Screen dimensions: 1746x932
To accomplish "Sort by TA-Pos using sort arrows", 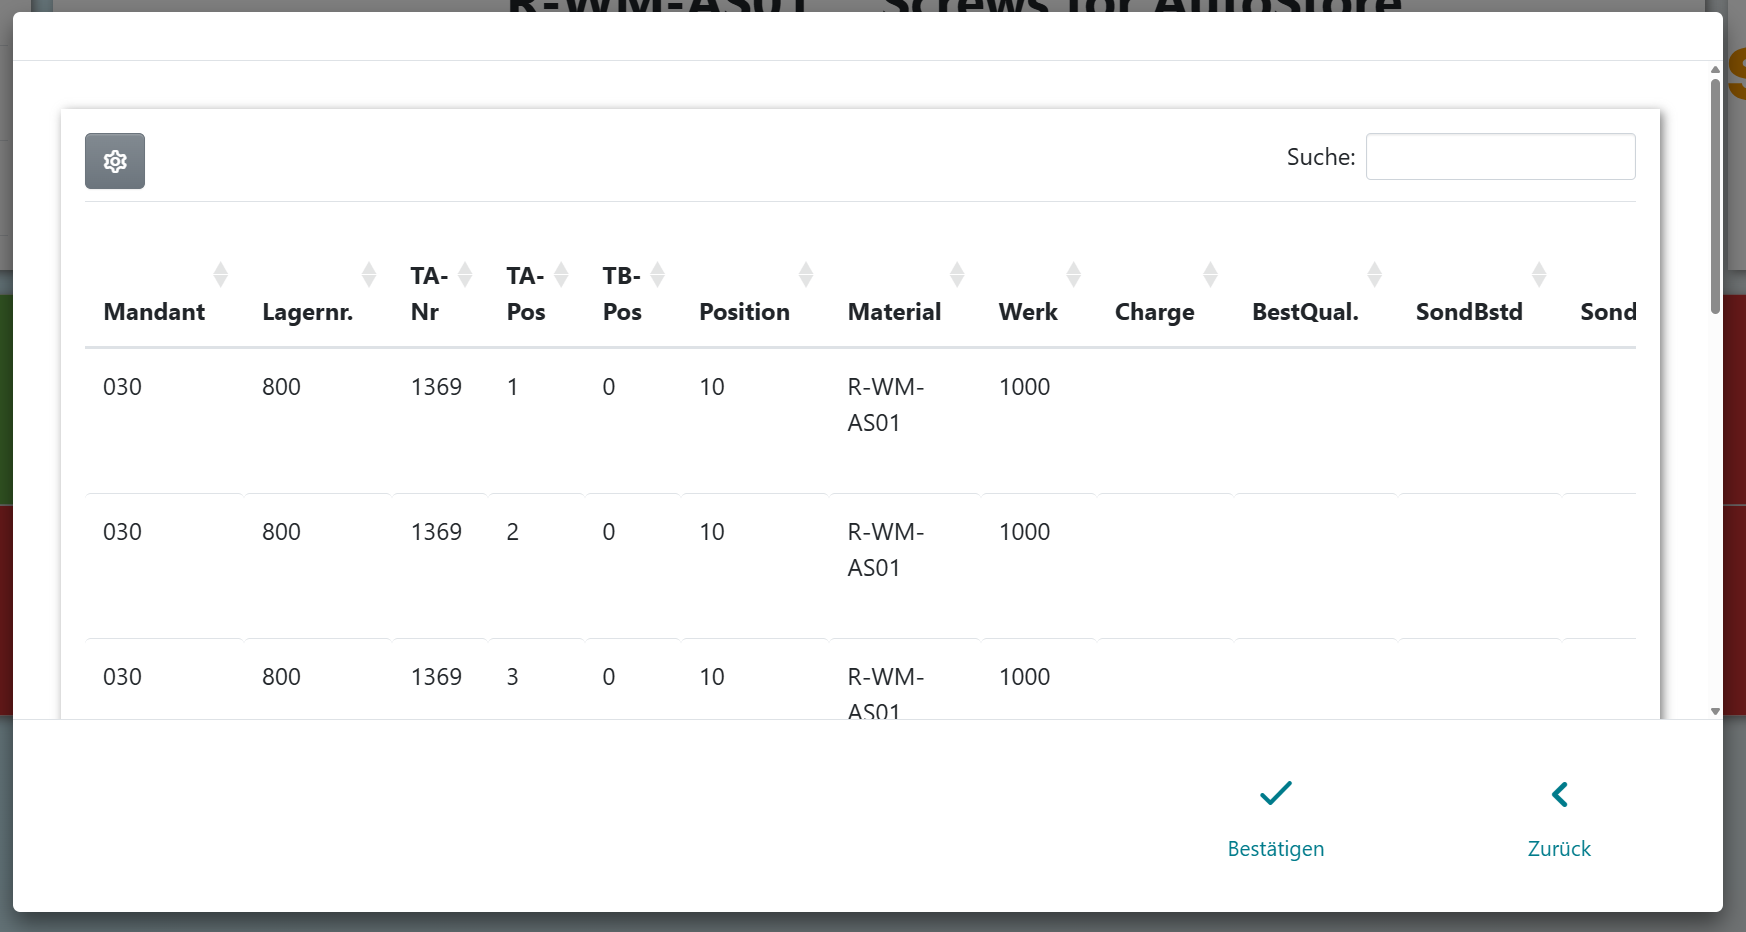I will point(561,275).
